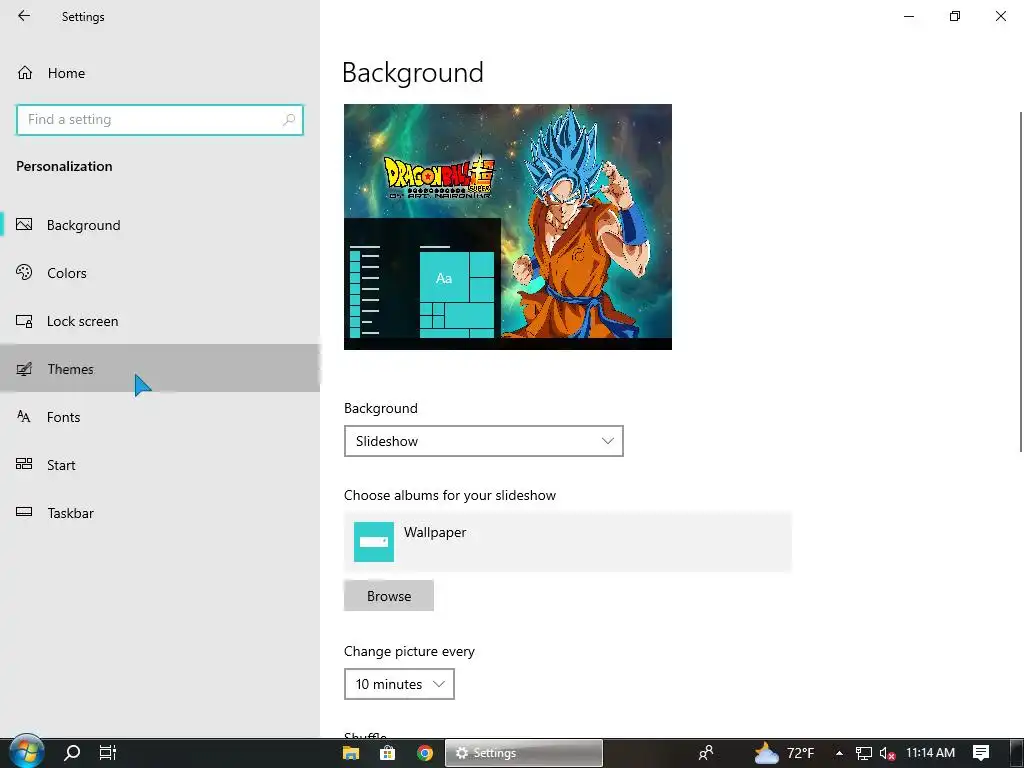
Task: Open the Taskbar settings page
Action: [x=160, y=513]
